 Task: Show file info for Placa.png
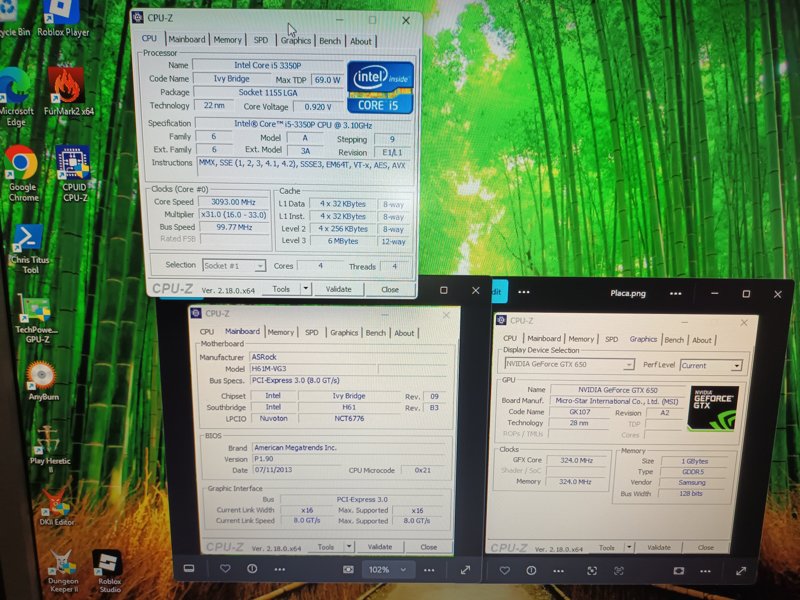coord(531,570)
